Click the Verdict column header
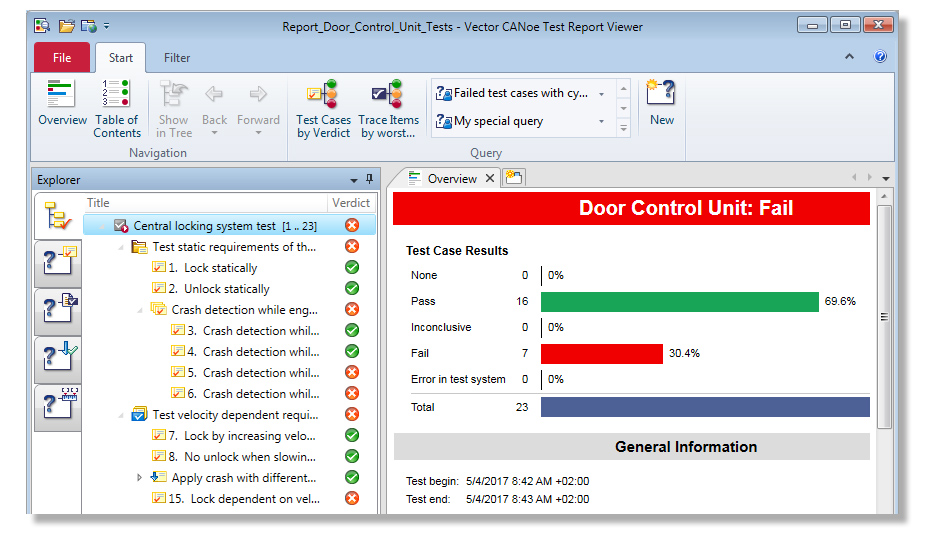 click(351, 203)
